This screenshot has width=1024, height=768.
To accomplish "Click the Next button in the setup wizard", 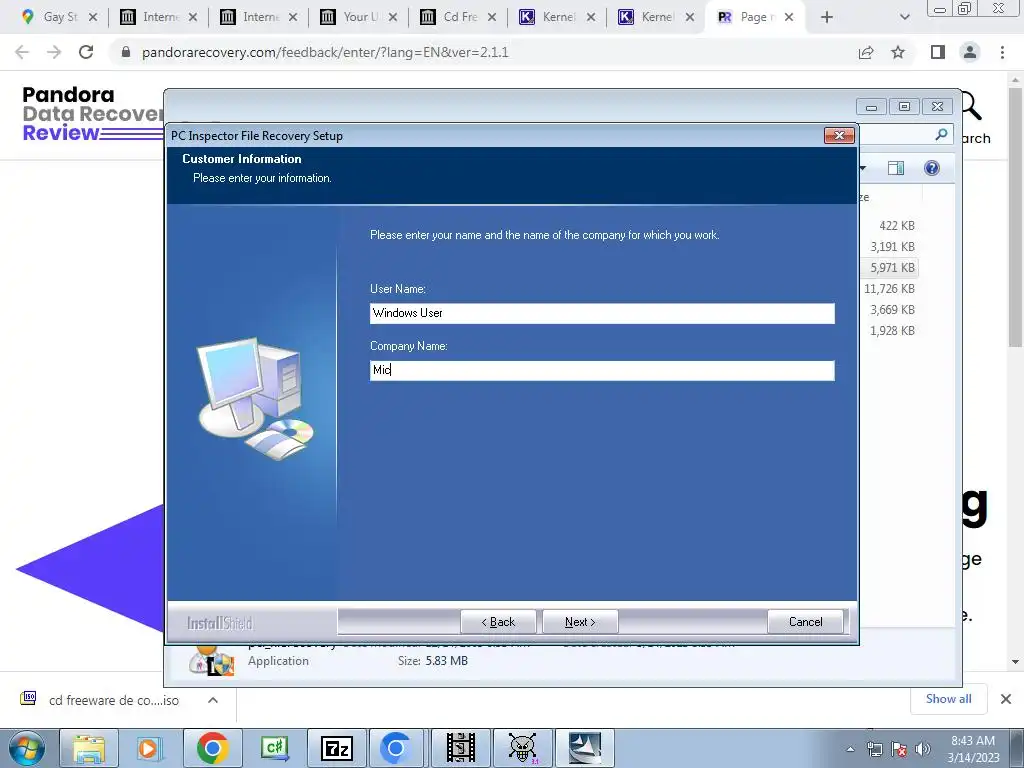I will click(x=580, y=622).
